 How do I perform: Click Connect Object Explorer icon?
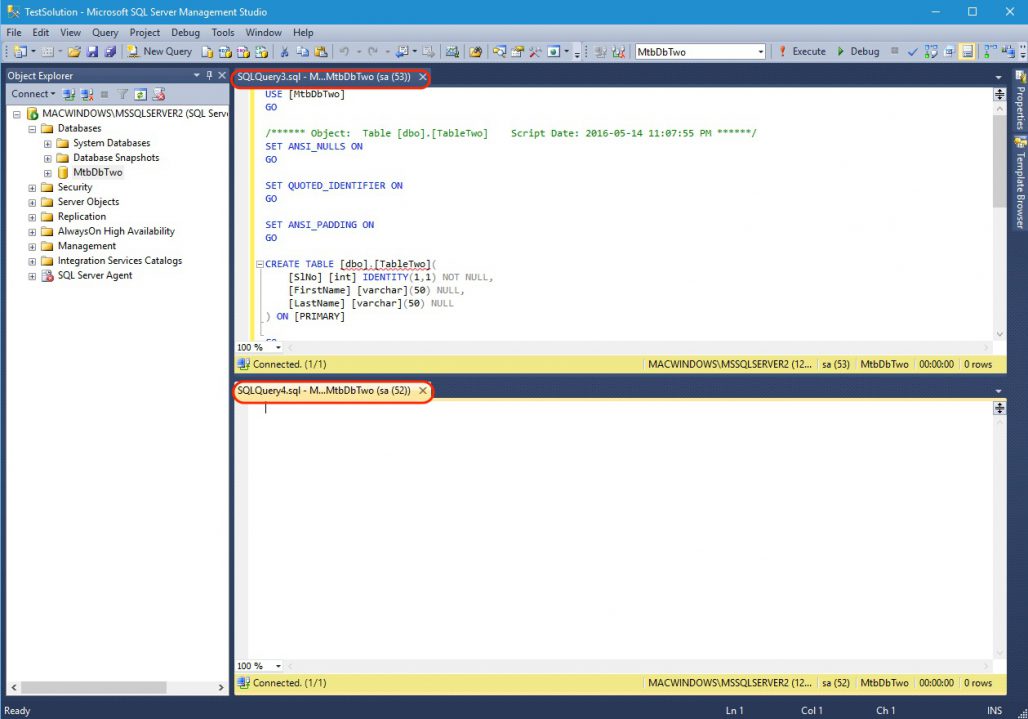[x=69, y=94]
